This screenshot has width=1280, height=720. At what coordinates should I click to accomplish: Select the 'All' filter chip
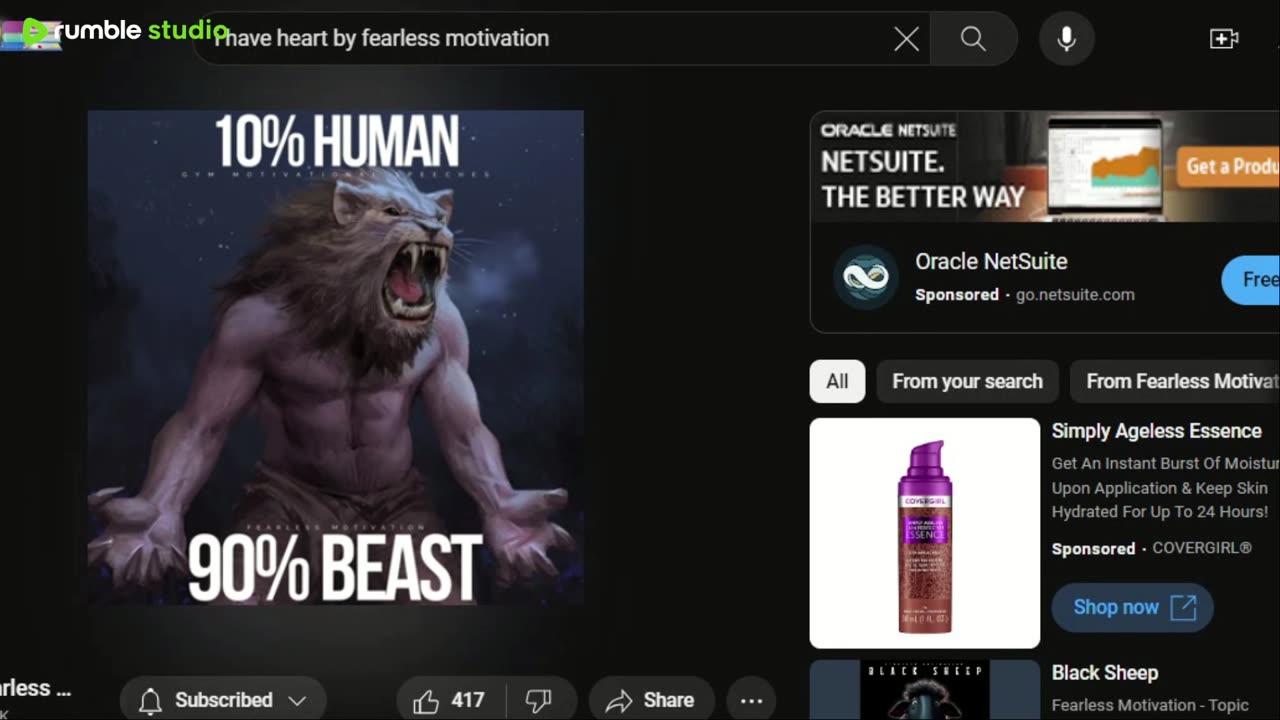837,381
